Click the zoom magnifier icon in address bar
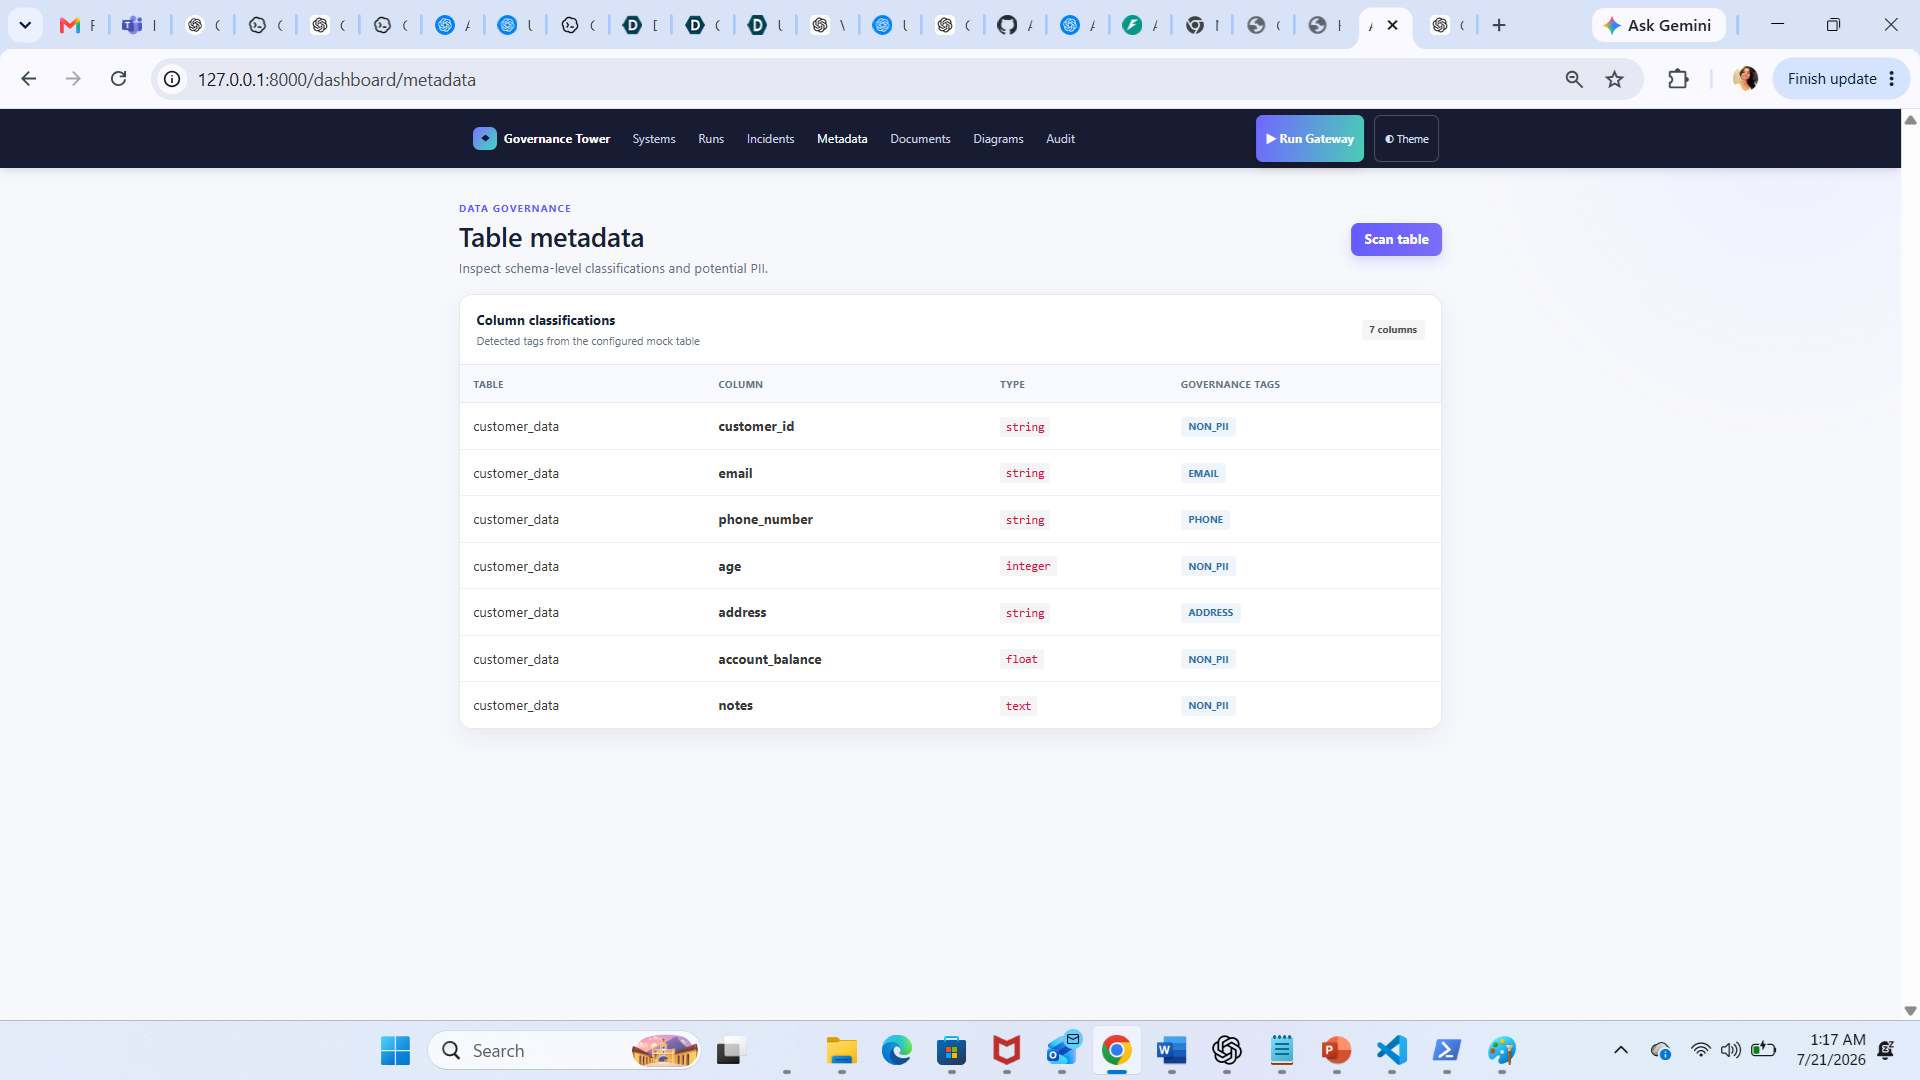1920x1080 pixels. (x=1574, y=79)
